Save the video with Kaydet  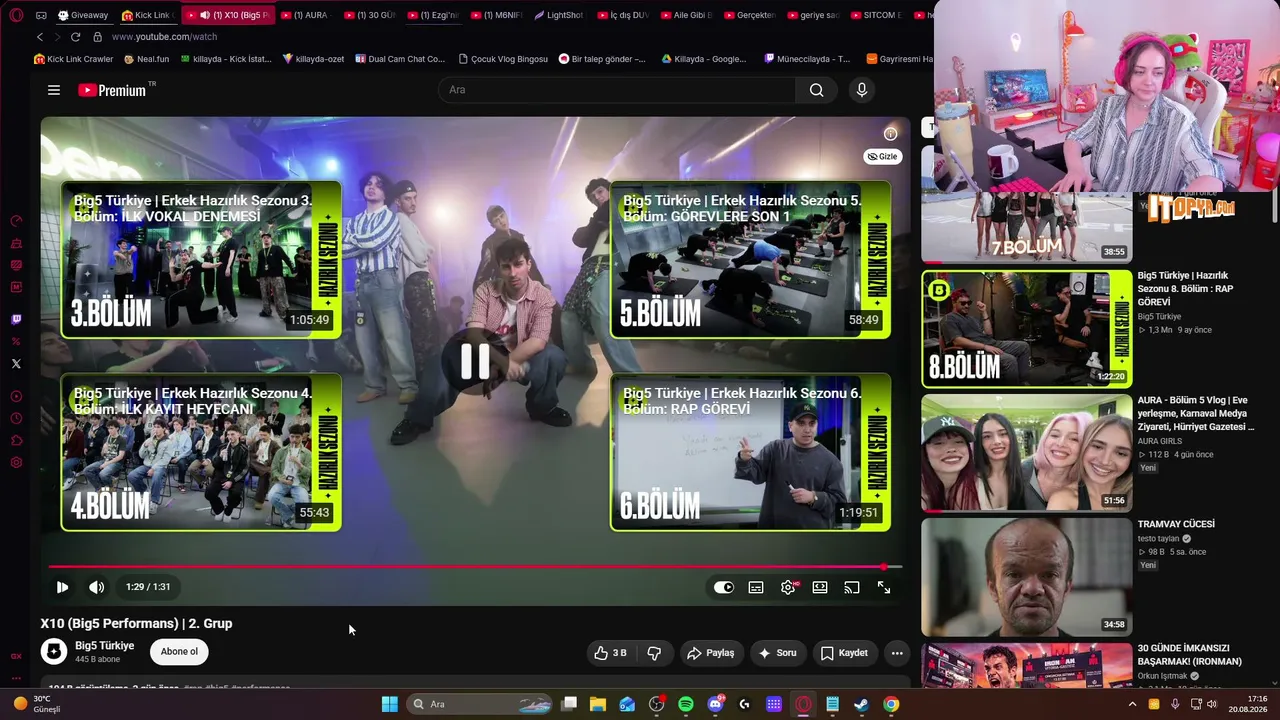click(844, 653)
